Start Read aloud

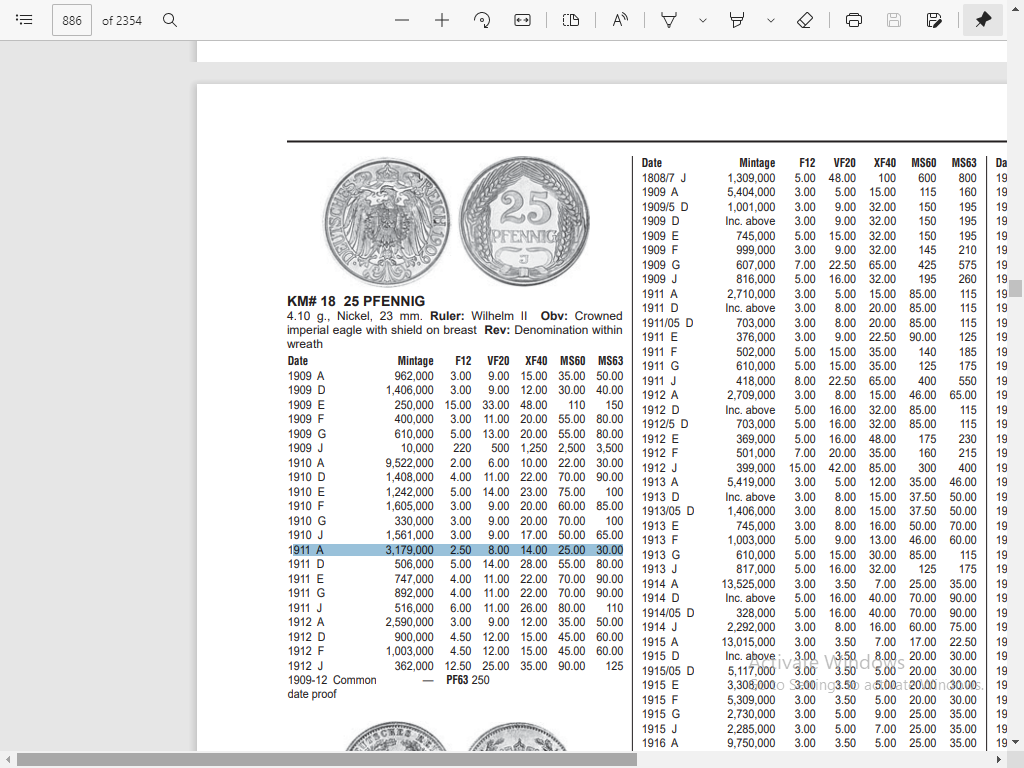coord(620,20)
